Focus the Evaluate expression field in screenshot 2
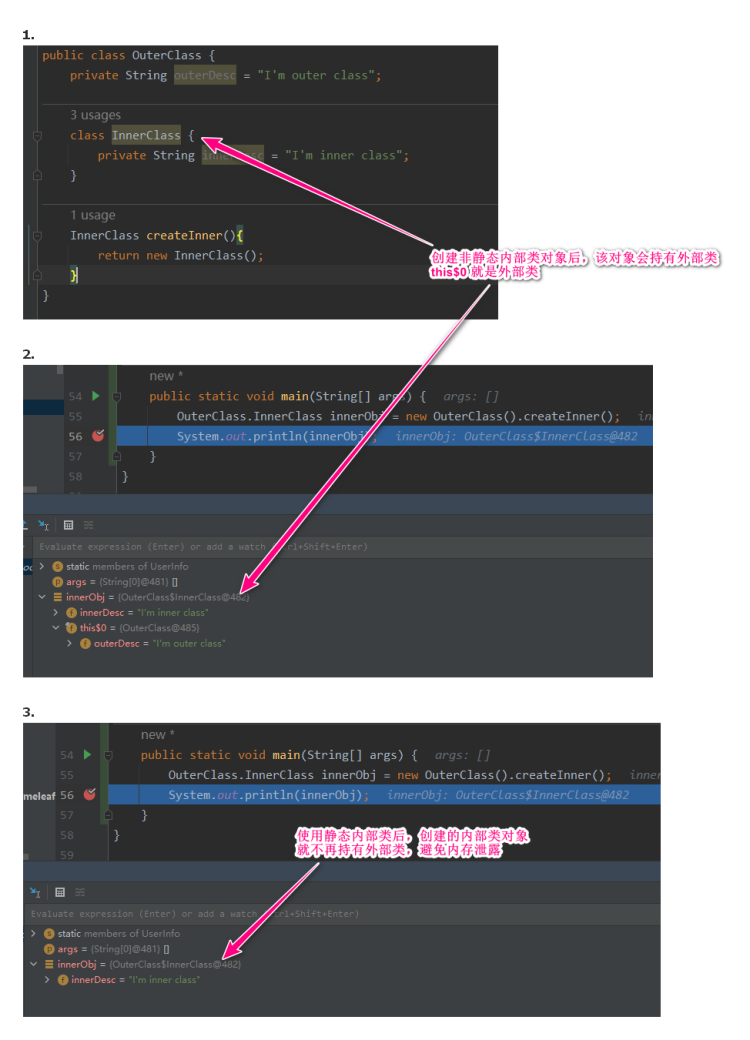The height and width of the screenshot is (1040, 750). click(338, 547)
